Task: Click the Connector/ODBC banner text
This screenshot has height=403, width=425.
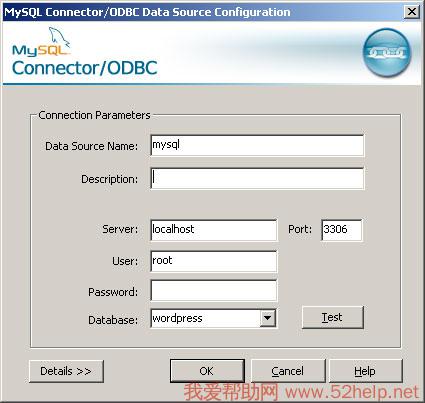Action: (85, 68)
